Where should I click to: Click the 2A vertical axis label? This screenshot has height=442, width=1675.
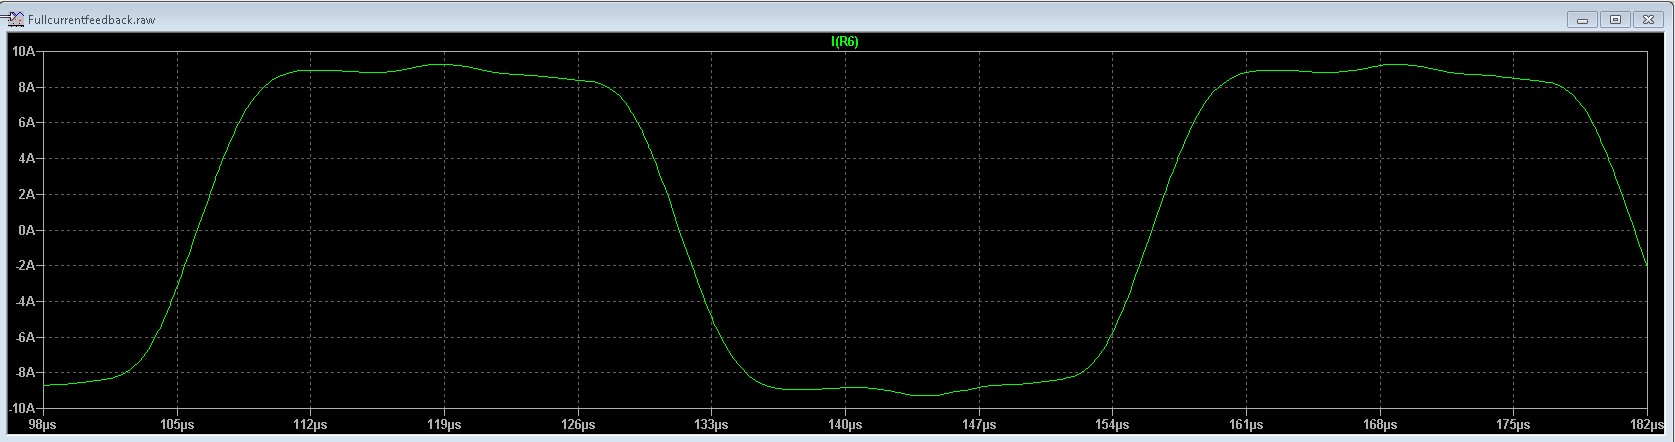tap(28, 194)
